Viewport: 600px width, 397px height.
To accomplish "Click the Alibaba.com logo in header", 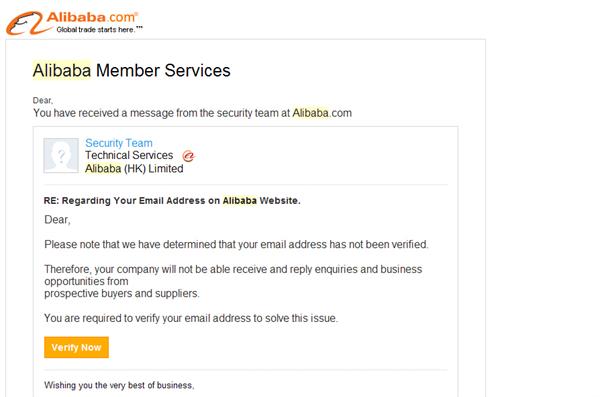I will click(x=75, y=23).
